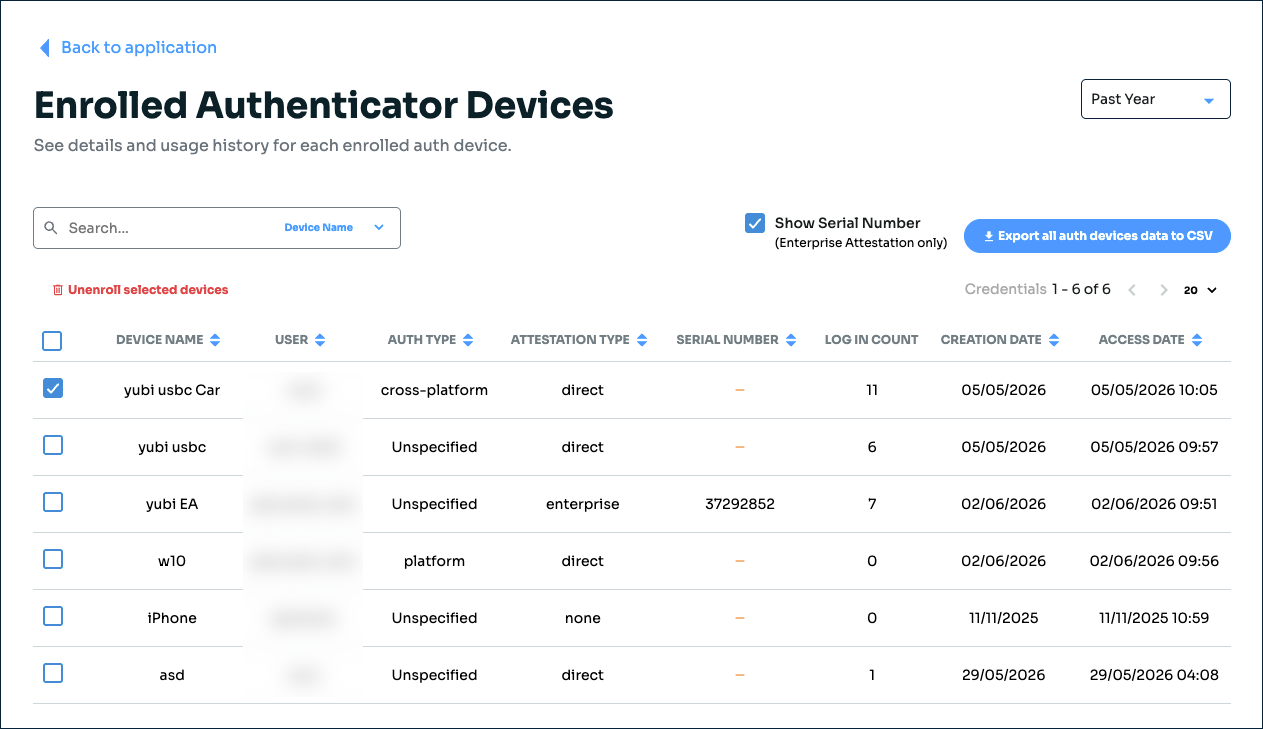
Task: Click trash icon beside Unenroll selected devices
Action: tap(57, 290)
